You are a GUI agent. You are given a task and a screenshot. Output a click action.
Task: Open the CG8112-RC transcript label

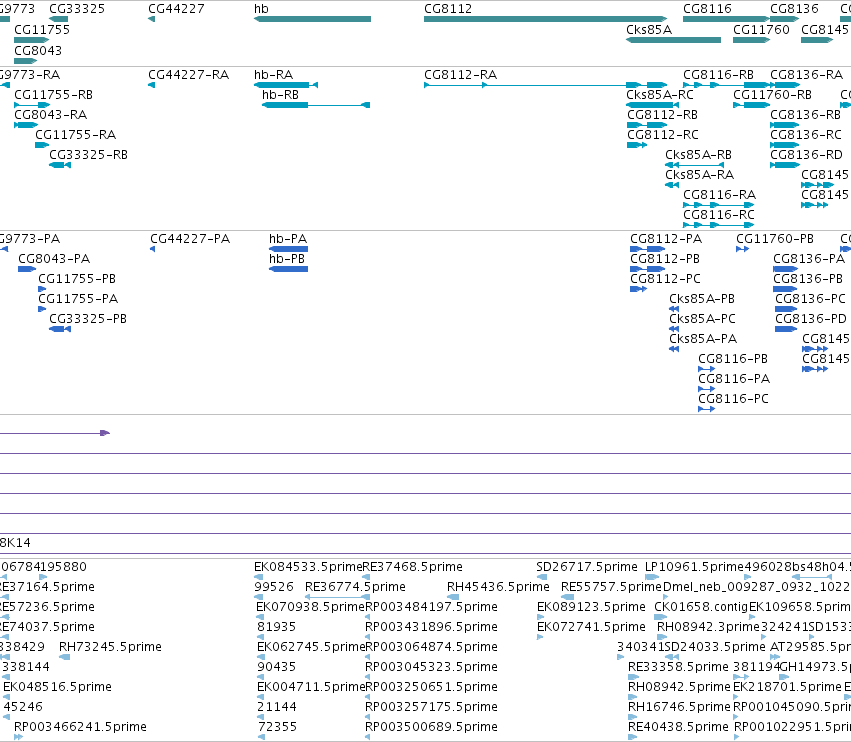(x=663, y=135)
